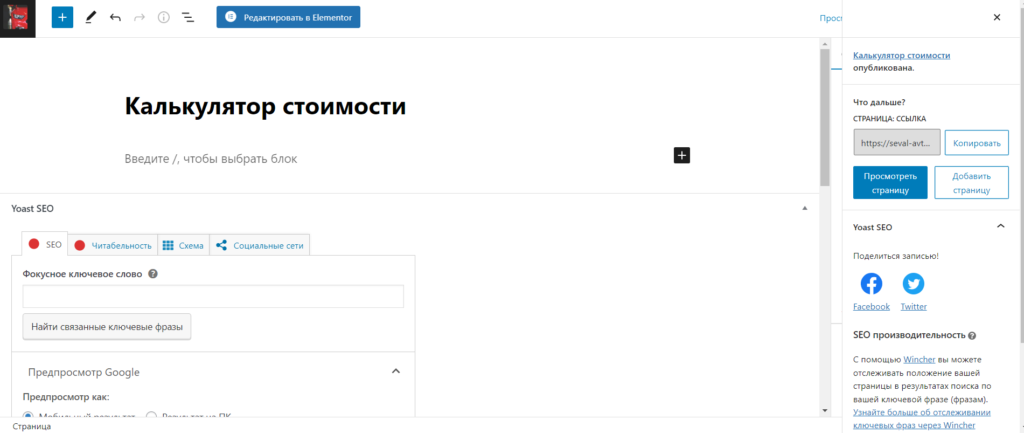Select the pencil Tools icon

90,18
